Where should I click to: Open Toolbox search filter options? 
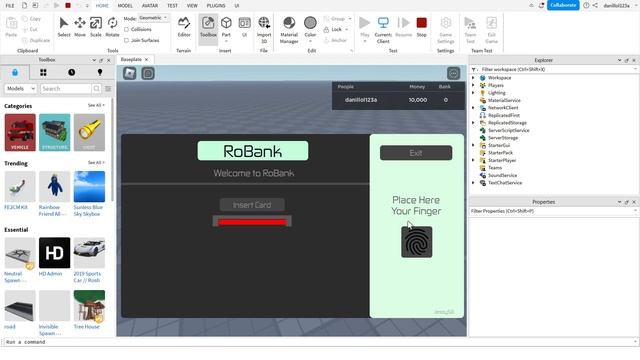click(108, 89)
